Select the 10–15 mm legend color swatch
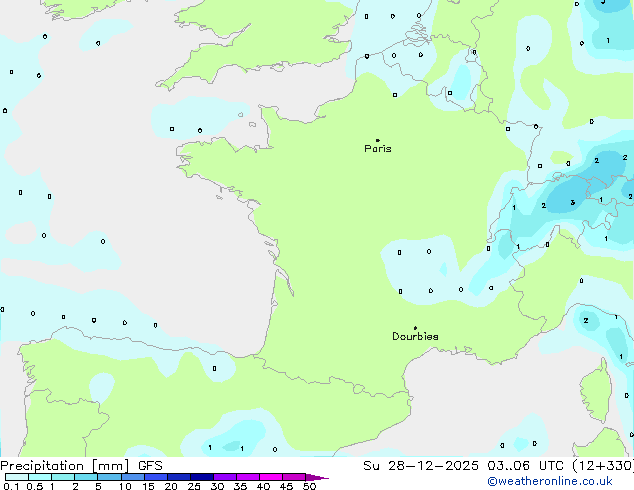634x490 pixels. tap(133, 477)
